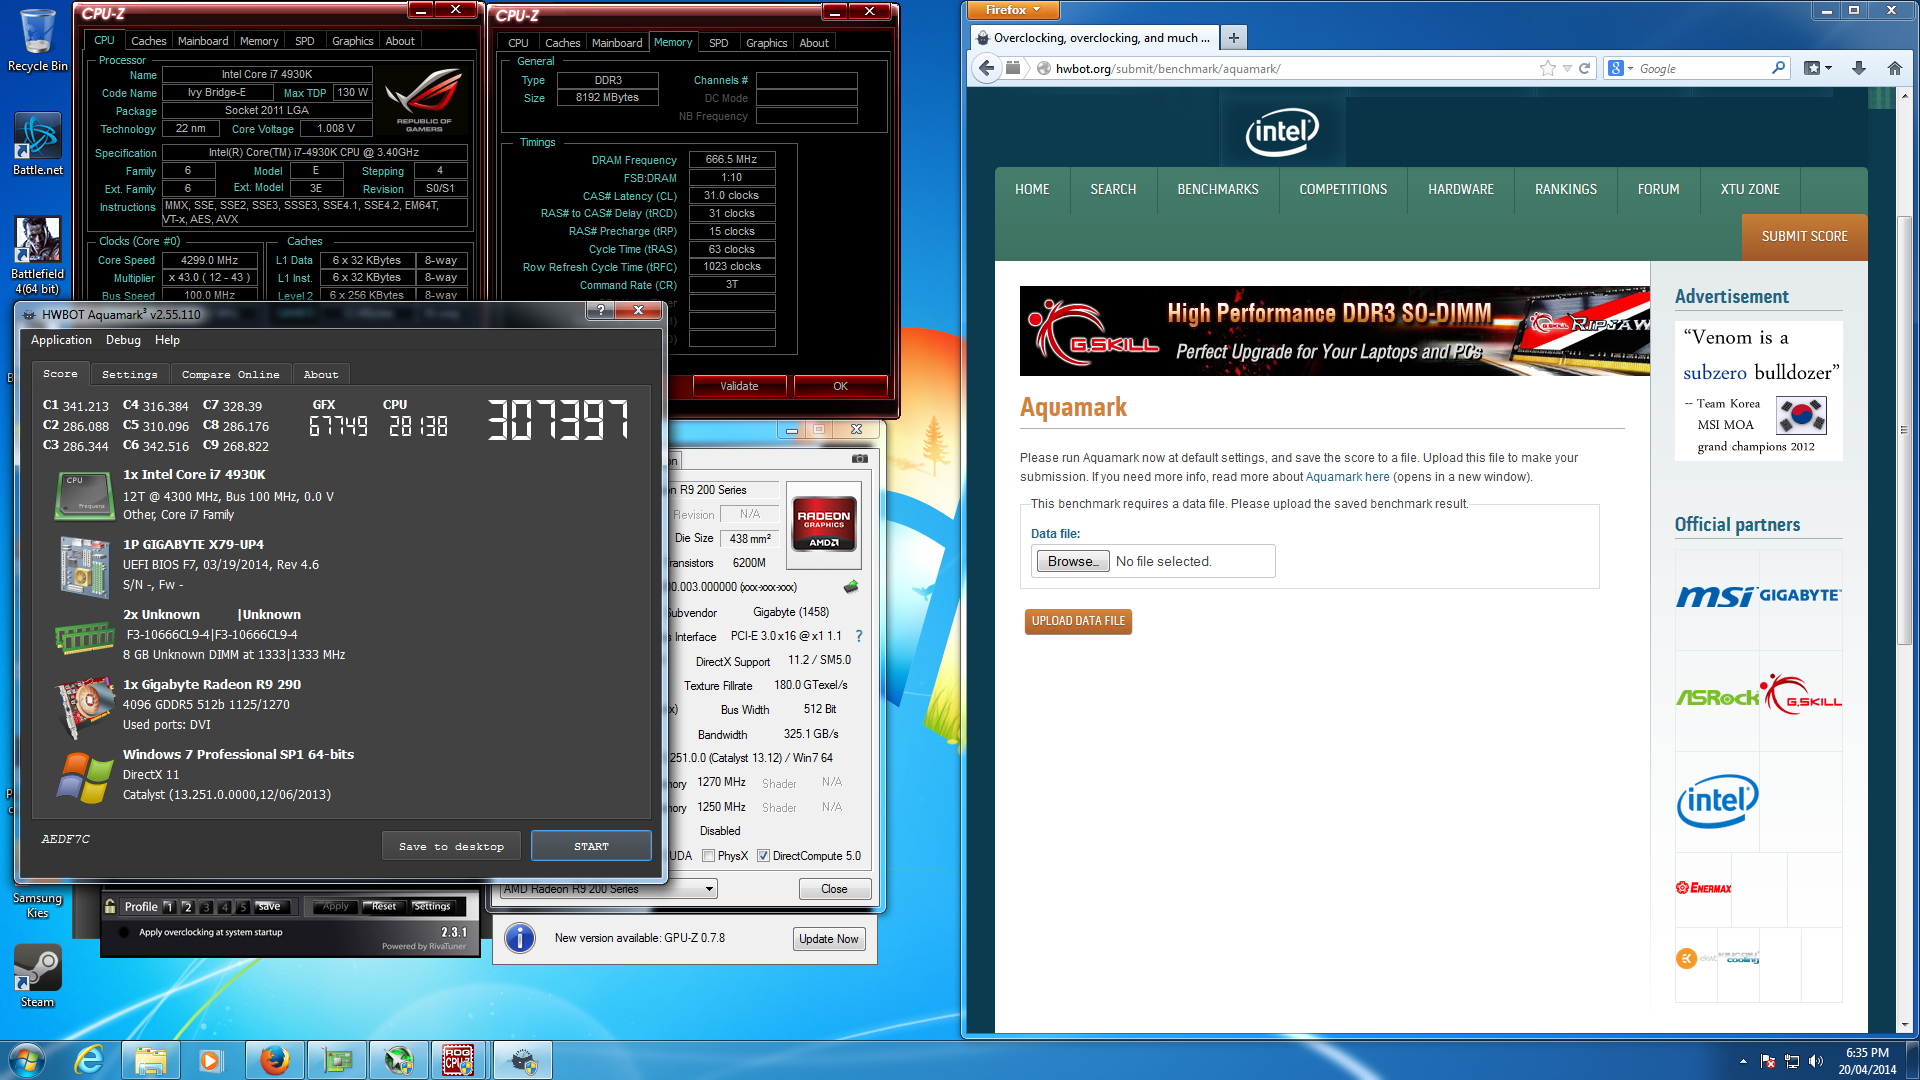Click the bus interface question mark in GPU-Z
This screenshot has width=1920, height=1080.
pos(859,636)
